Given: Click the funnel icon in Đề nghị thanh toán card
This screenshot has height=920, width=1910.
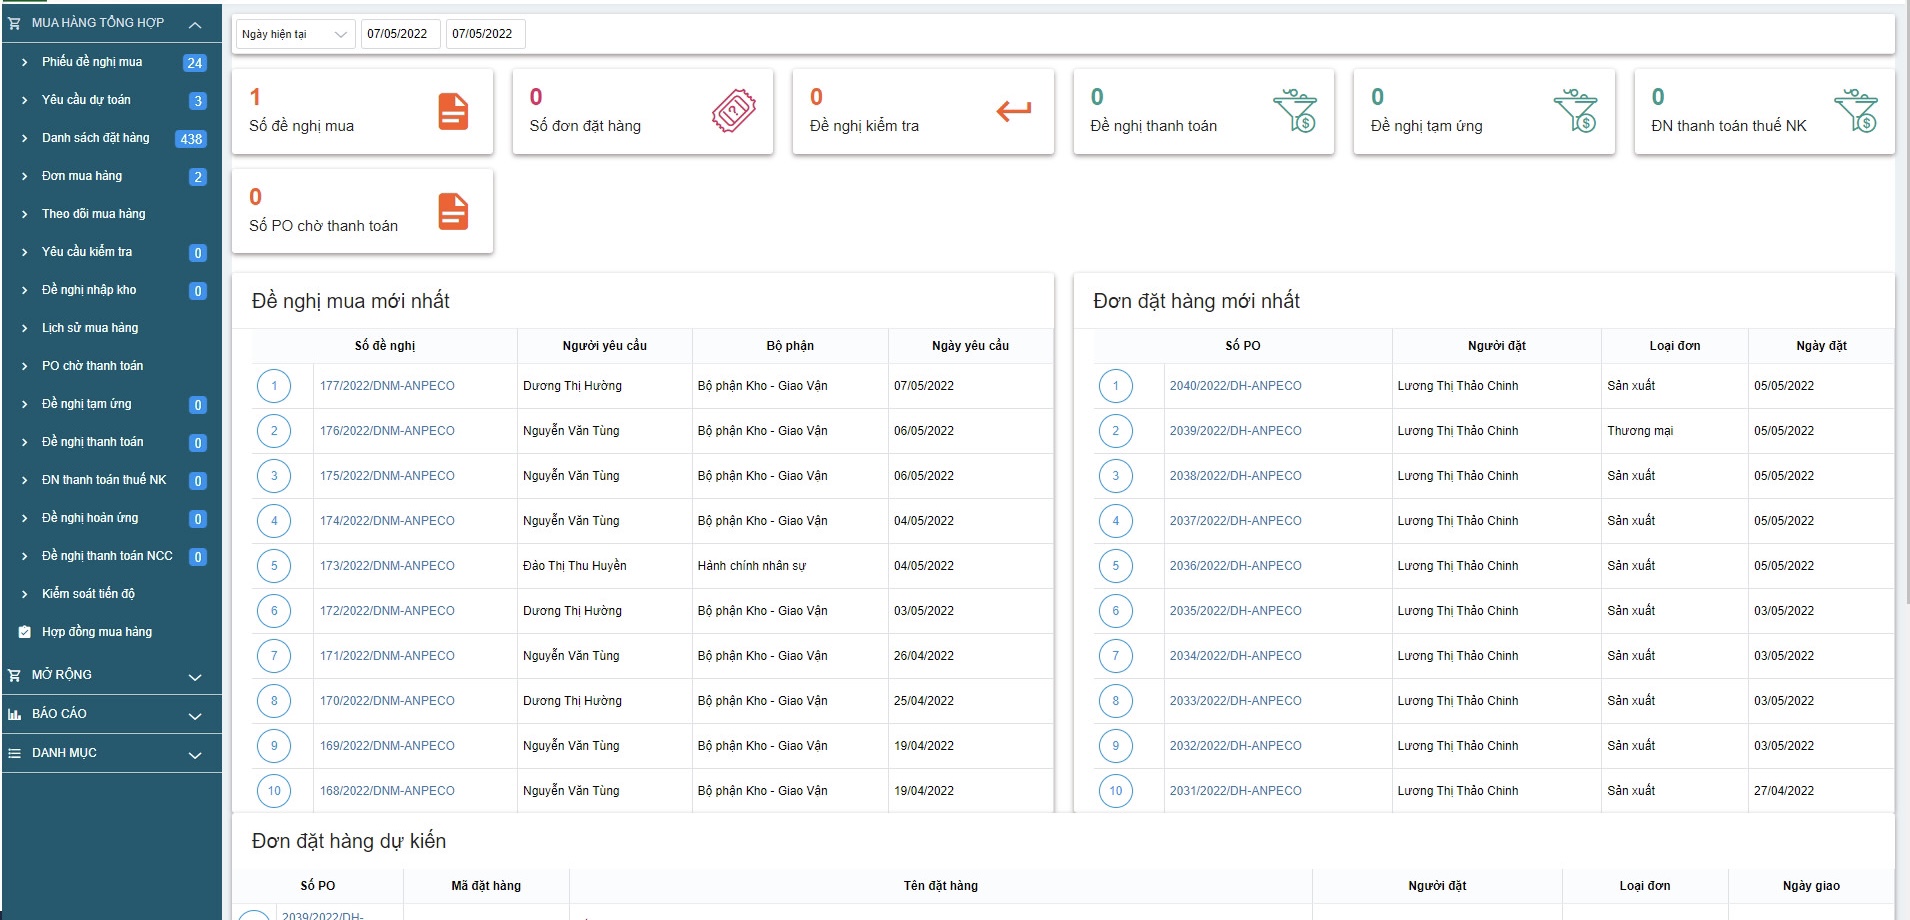Looking at the screenshot, I should [x=1295, y=111].
